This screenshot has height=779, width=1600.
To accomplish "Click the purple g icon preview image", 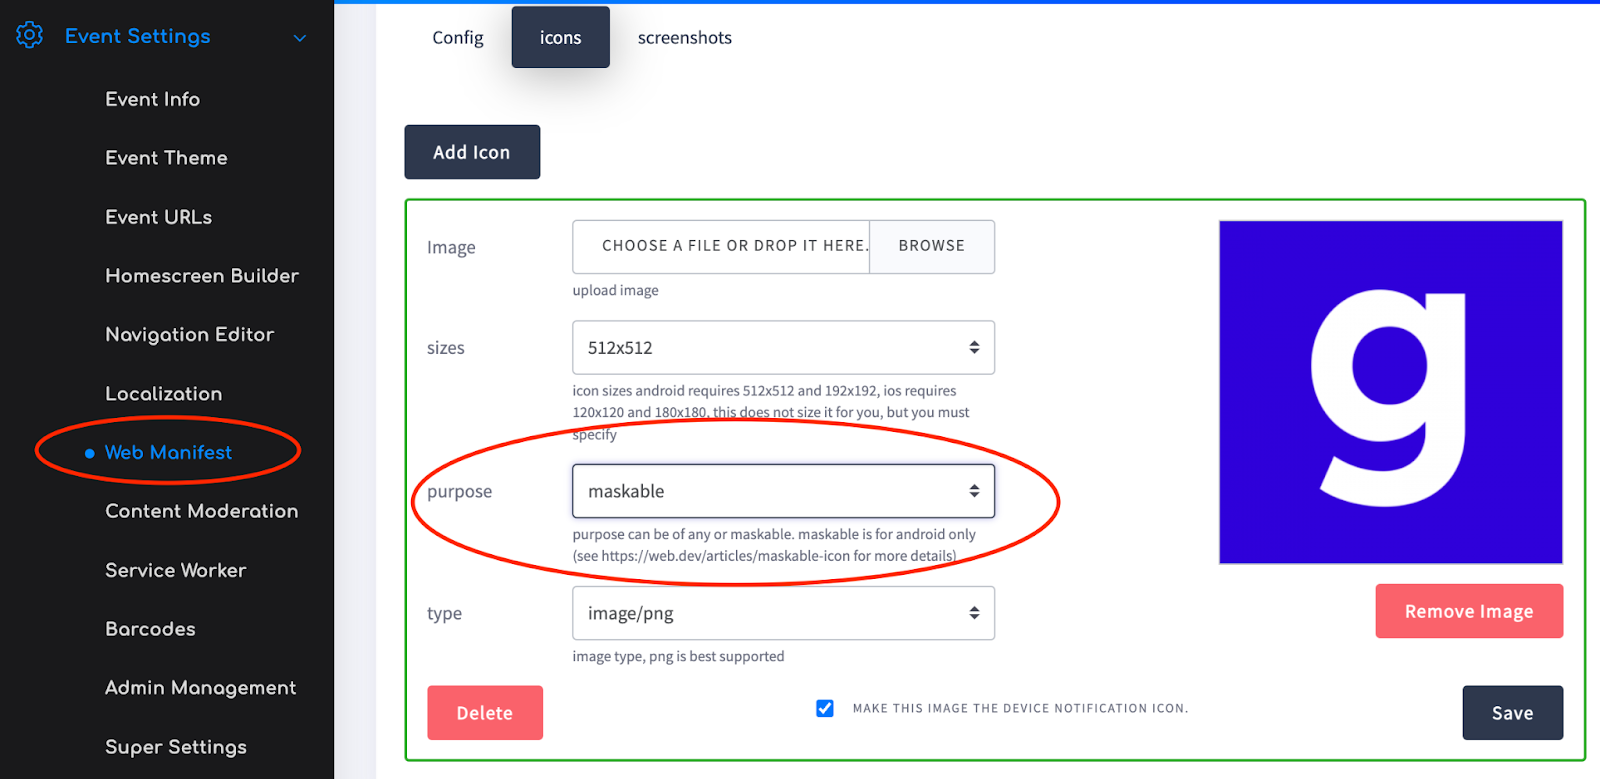I will [x=1390, y=392].
